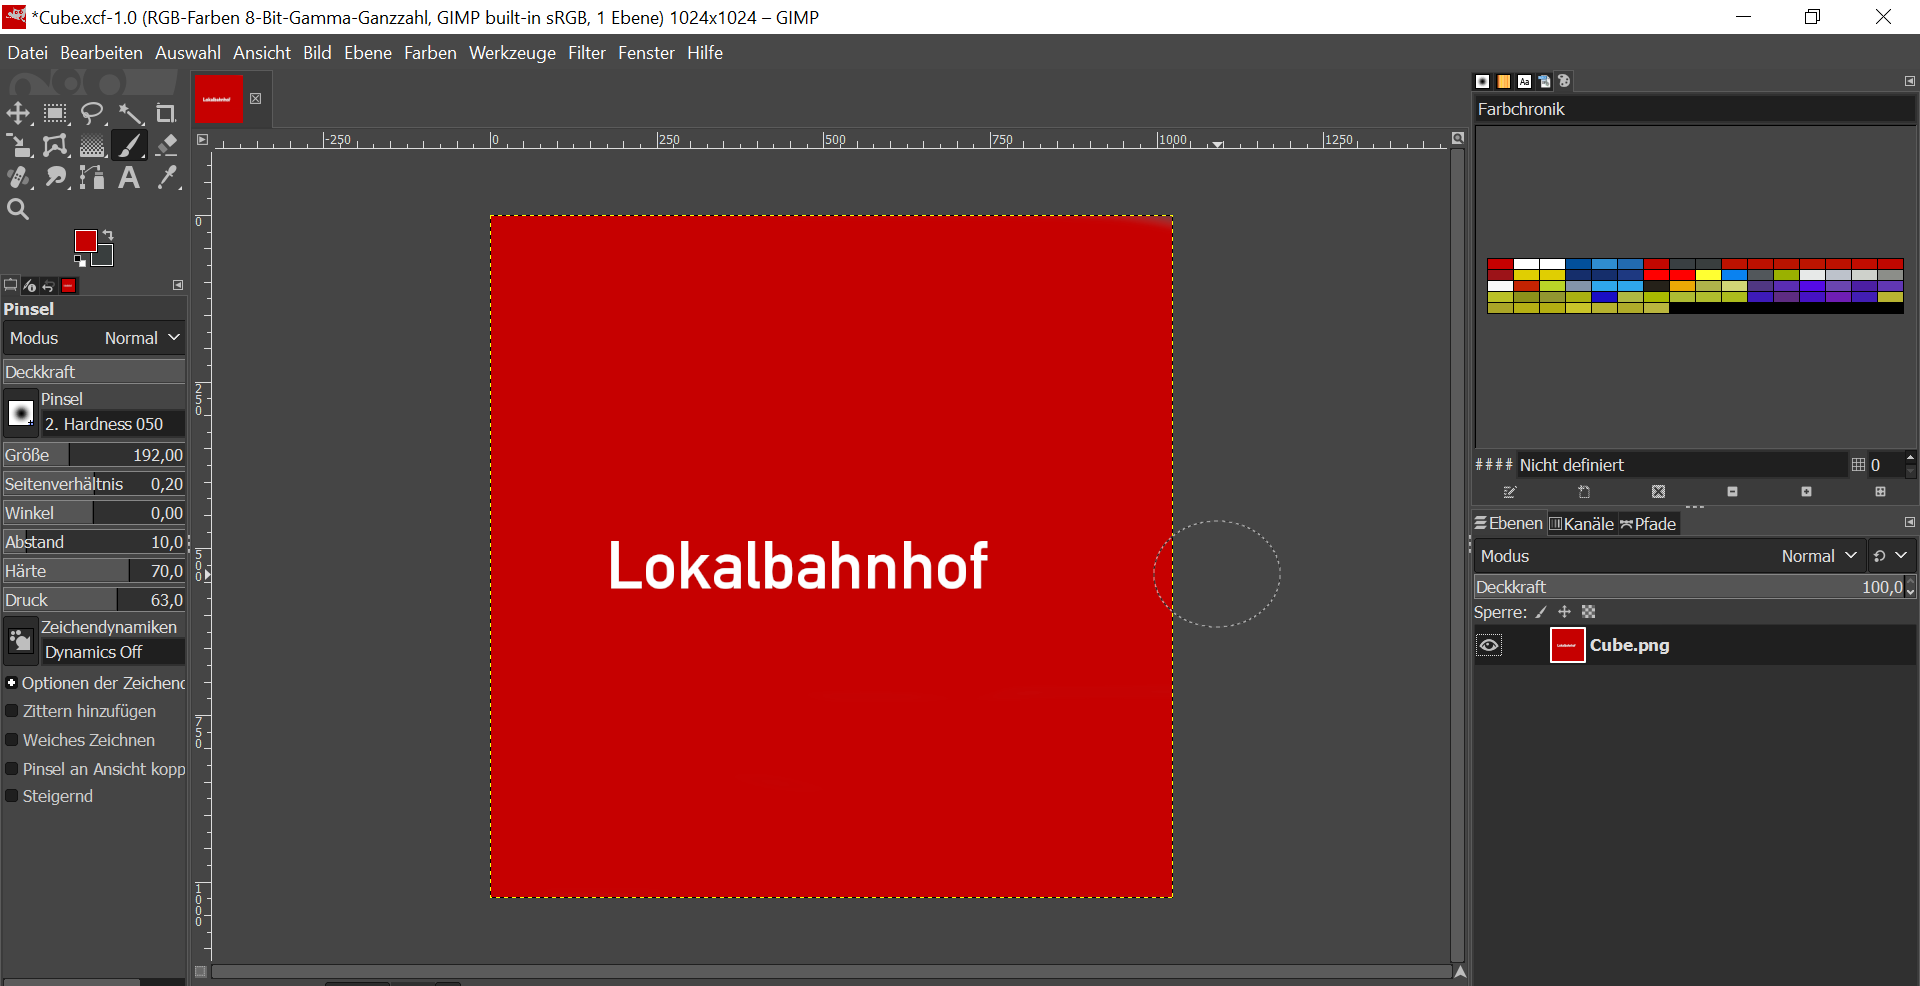The height and width of the screenshot is (986, 1920).
Task: Select the Text tool
Action: pos(129,178)
